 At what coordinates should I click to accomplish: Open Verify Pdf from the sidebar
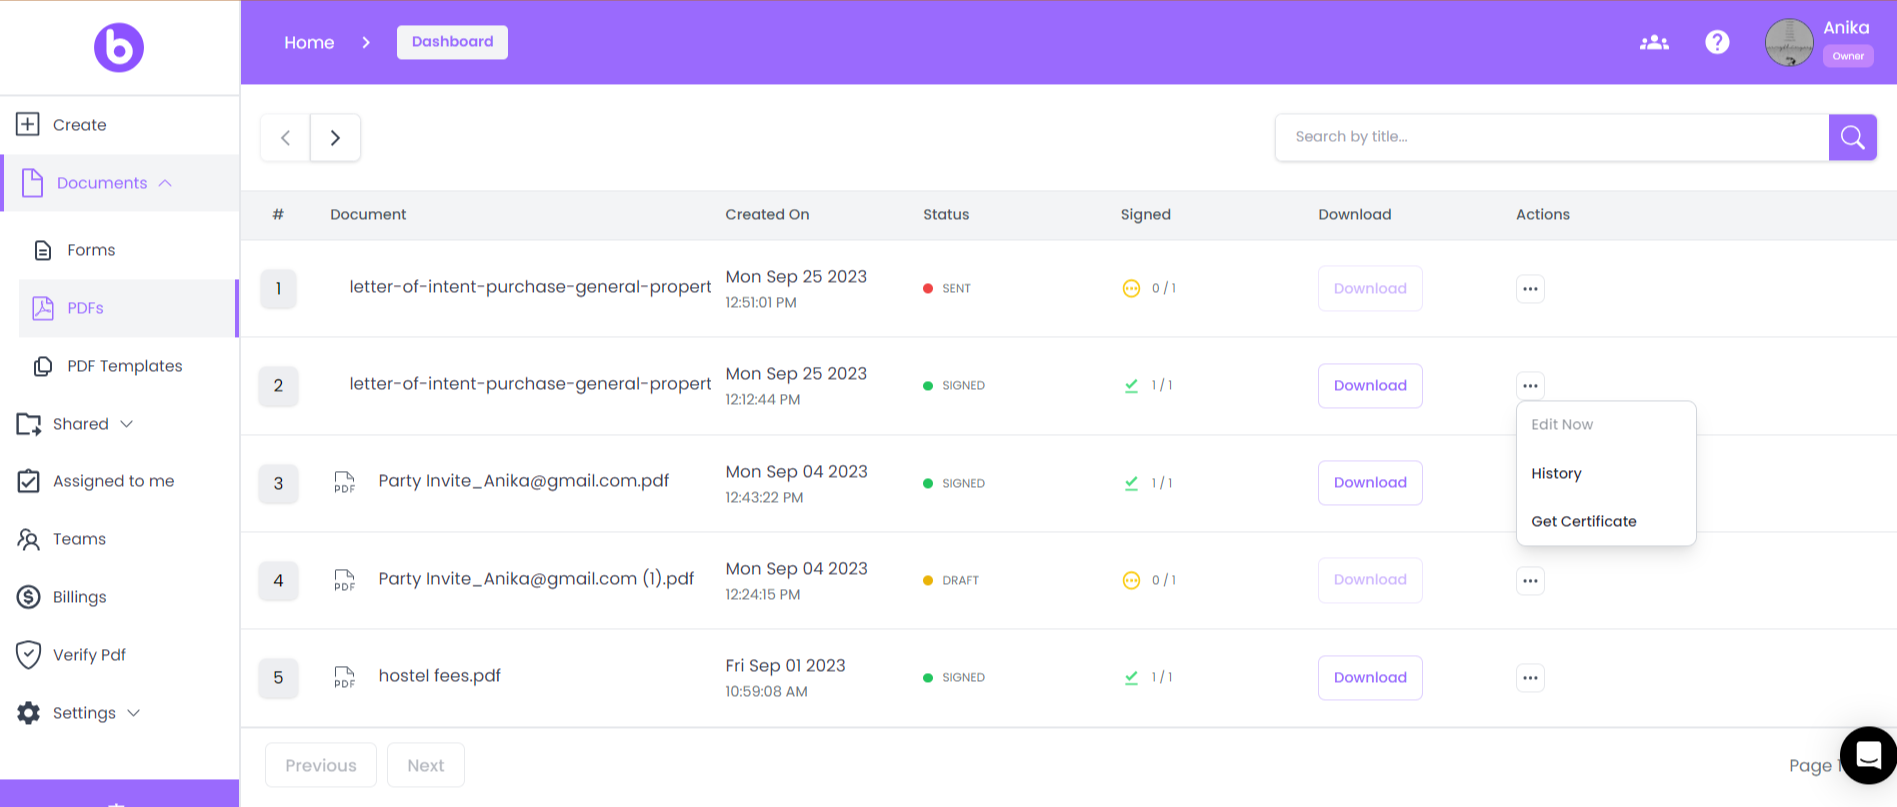pos(89,655)
